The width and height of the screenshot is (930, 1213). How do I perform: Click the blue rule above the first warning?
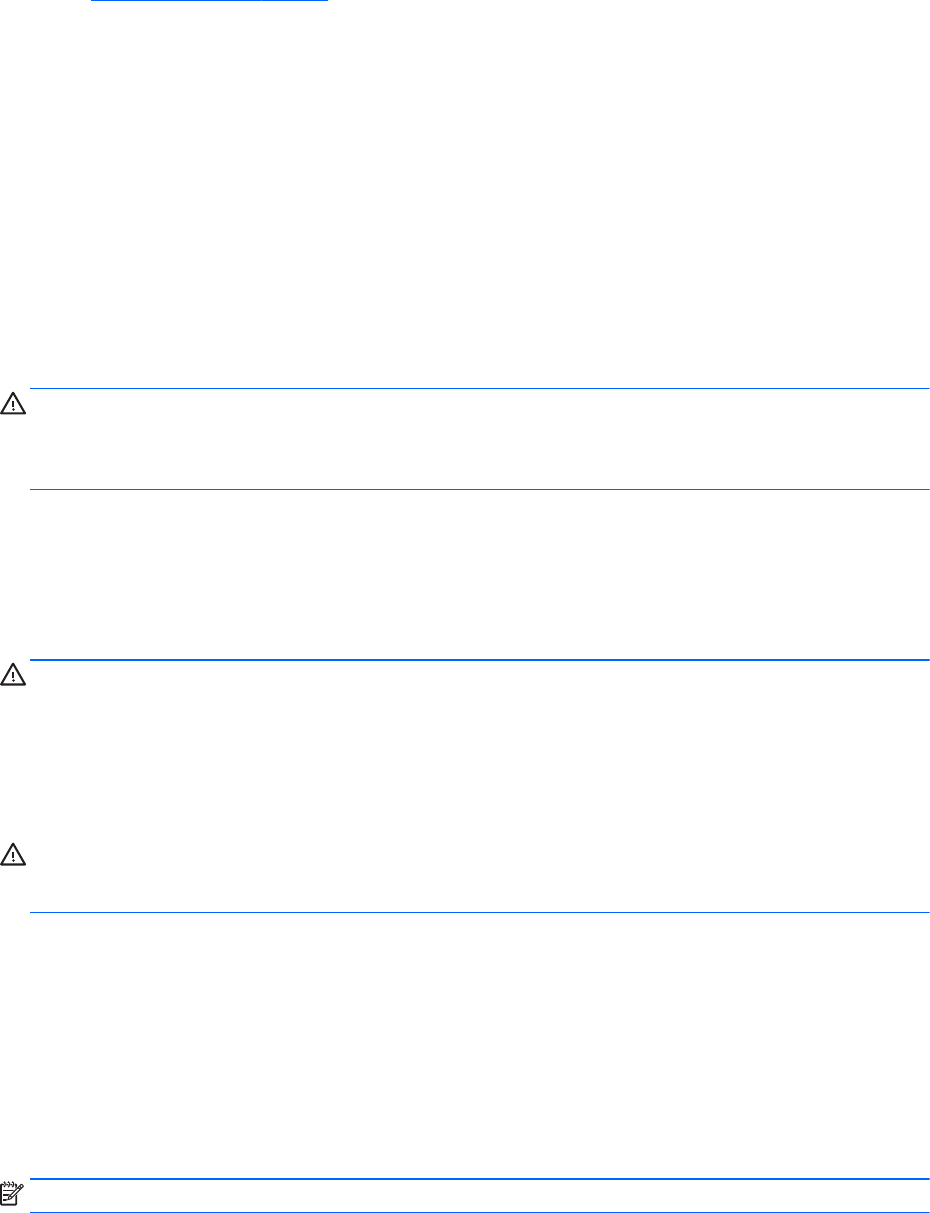(x=479, y=388)
